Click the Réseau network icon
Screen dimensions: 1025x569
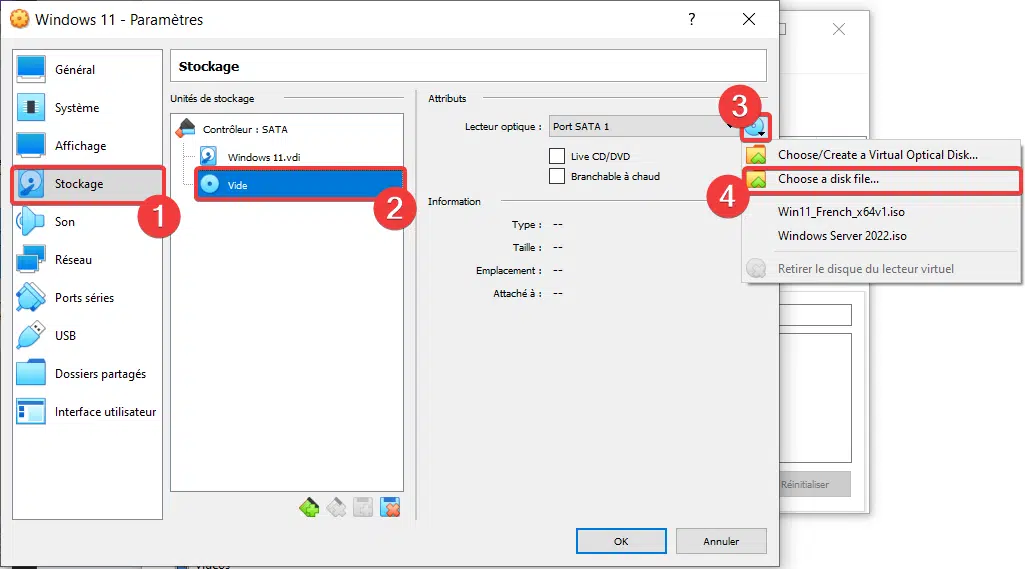click(x=31, y=260)
